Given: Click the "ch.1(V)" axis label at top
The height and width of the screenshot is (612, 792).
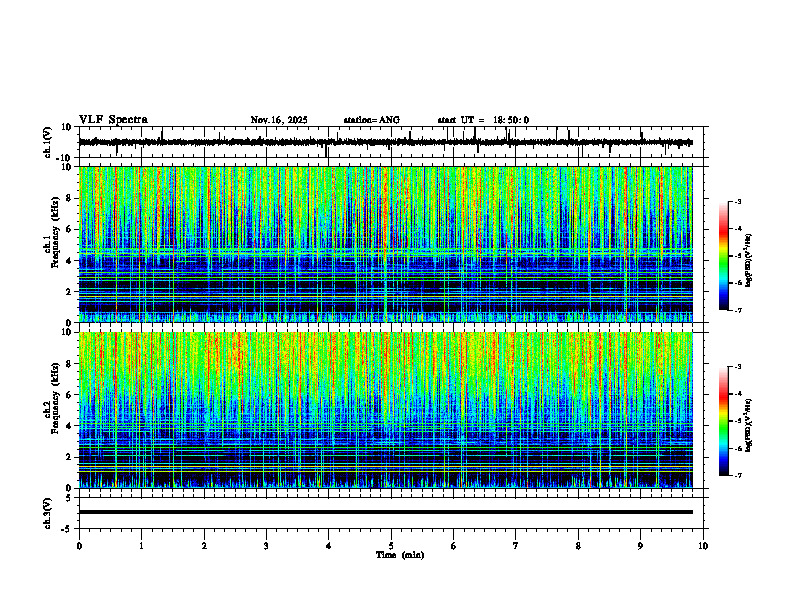Looking at the screenshot, I should point(48,142).
